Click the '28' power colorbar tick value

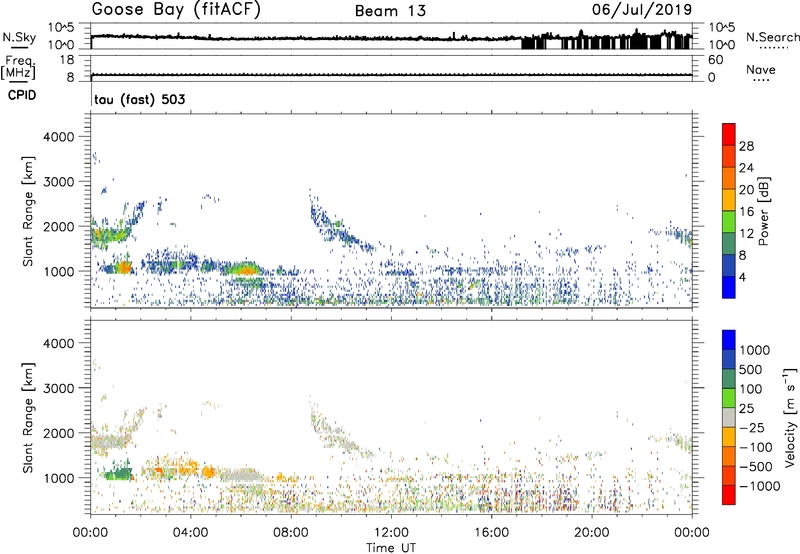click(x=746, y=146)
